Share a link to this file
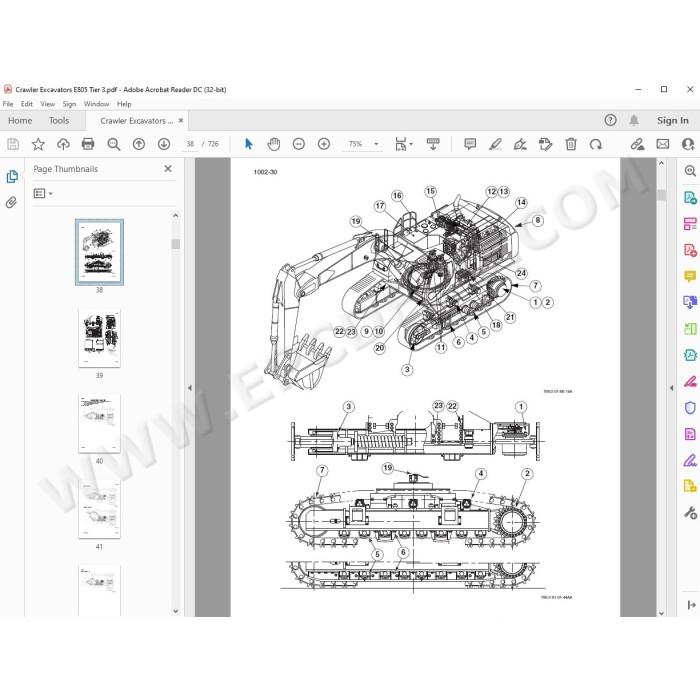This screenshot has height=700, width=700. click(x=637, y=144)
